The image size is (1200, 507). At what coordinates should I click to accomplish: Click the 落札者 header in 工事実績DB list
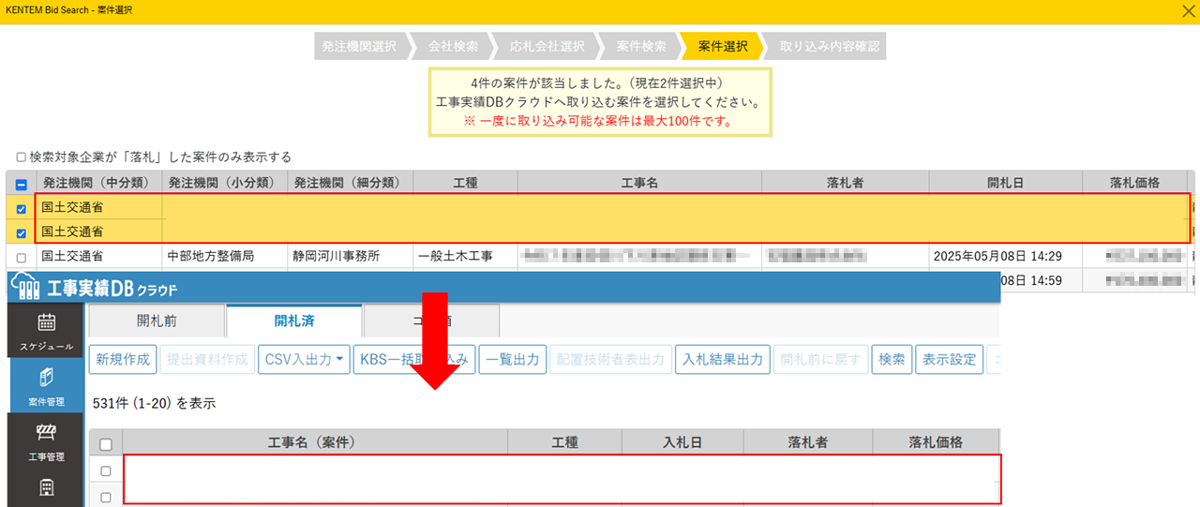point(810,442)
